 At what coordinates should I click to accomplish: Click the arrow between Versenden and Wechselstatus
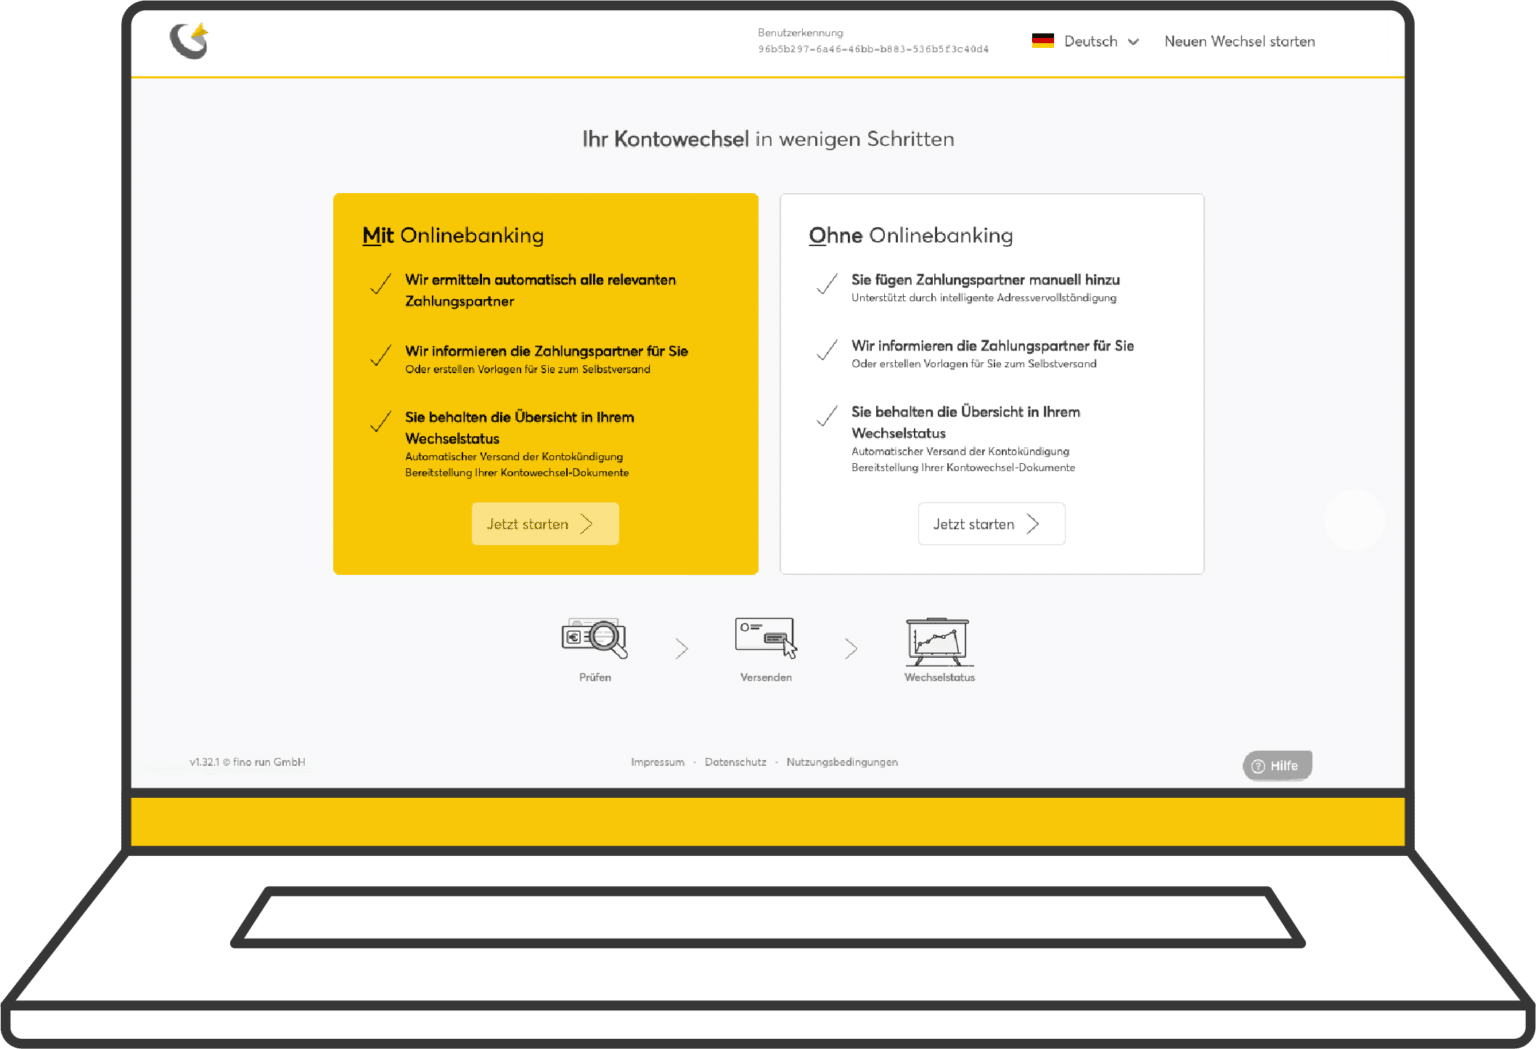[x=851, y=648]
